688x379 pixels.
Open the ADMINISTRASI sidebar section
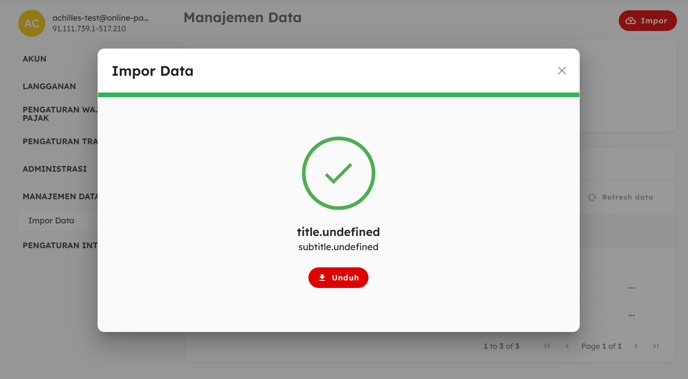(x=55, y=169)
